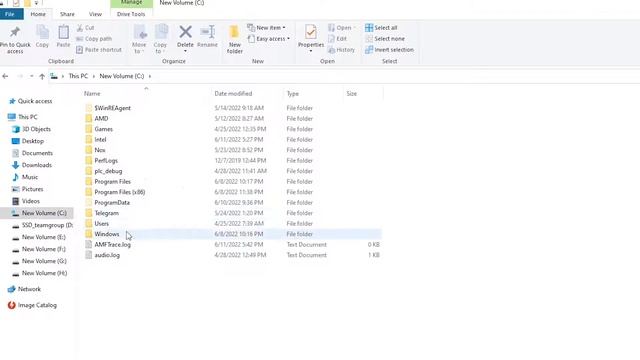Click the Delete X icon
Screen dimensions: 640x360
(x=185, y=32)
